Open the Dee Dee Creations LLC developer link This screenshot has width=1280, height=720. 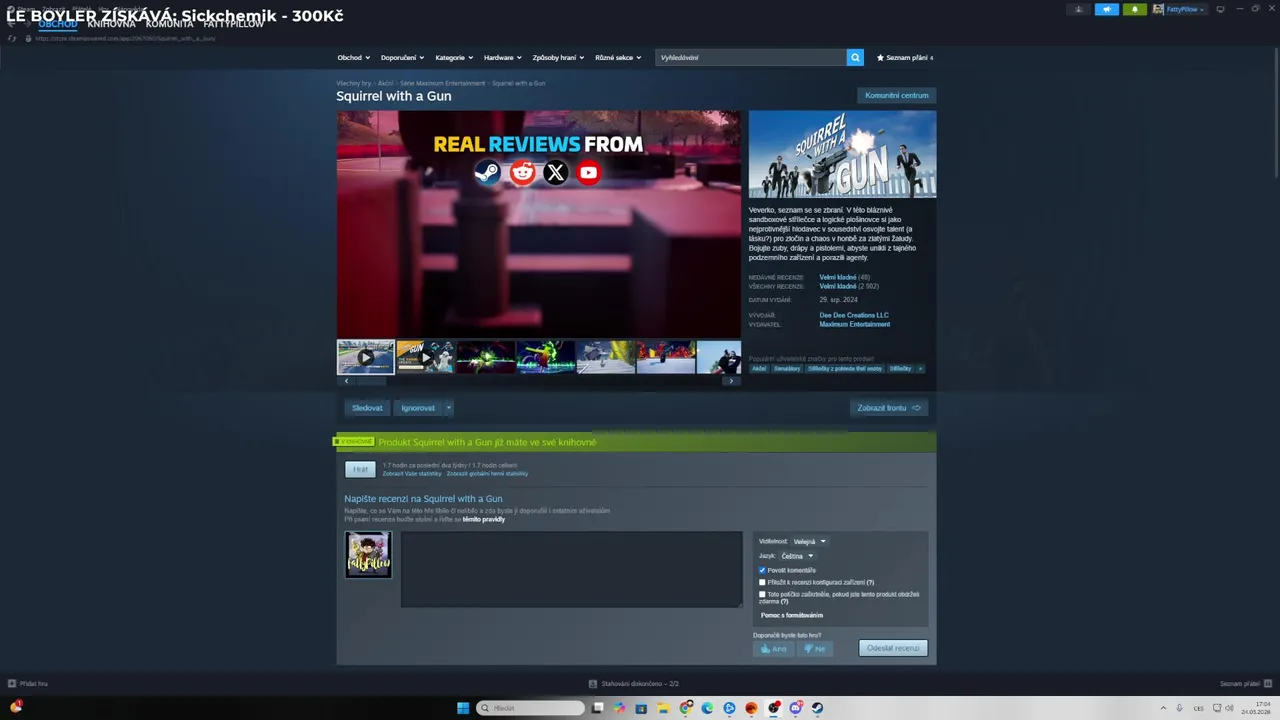pos(854,315)
